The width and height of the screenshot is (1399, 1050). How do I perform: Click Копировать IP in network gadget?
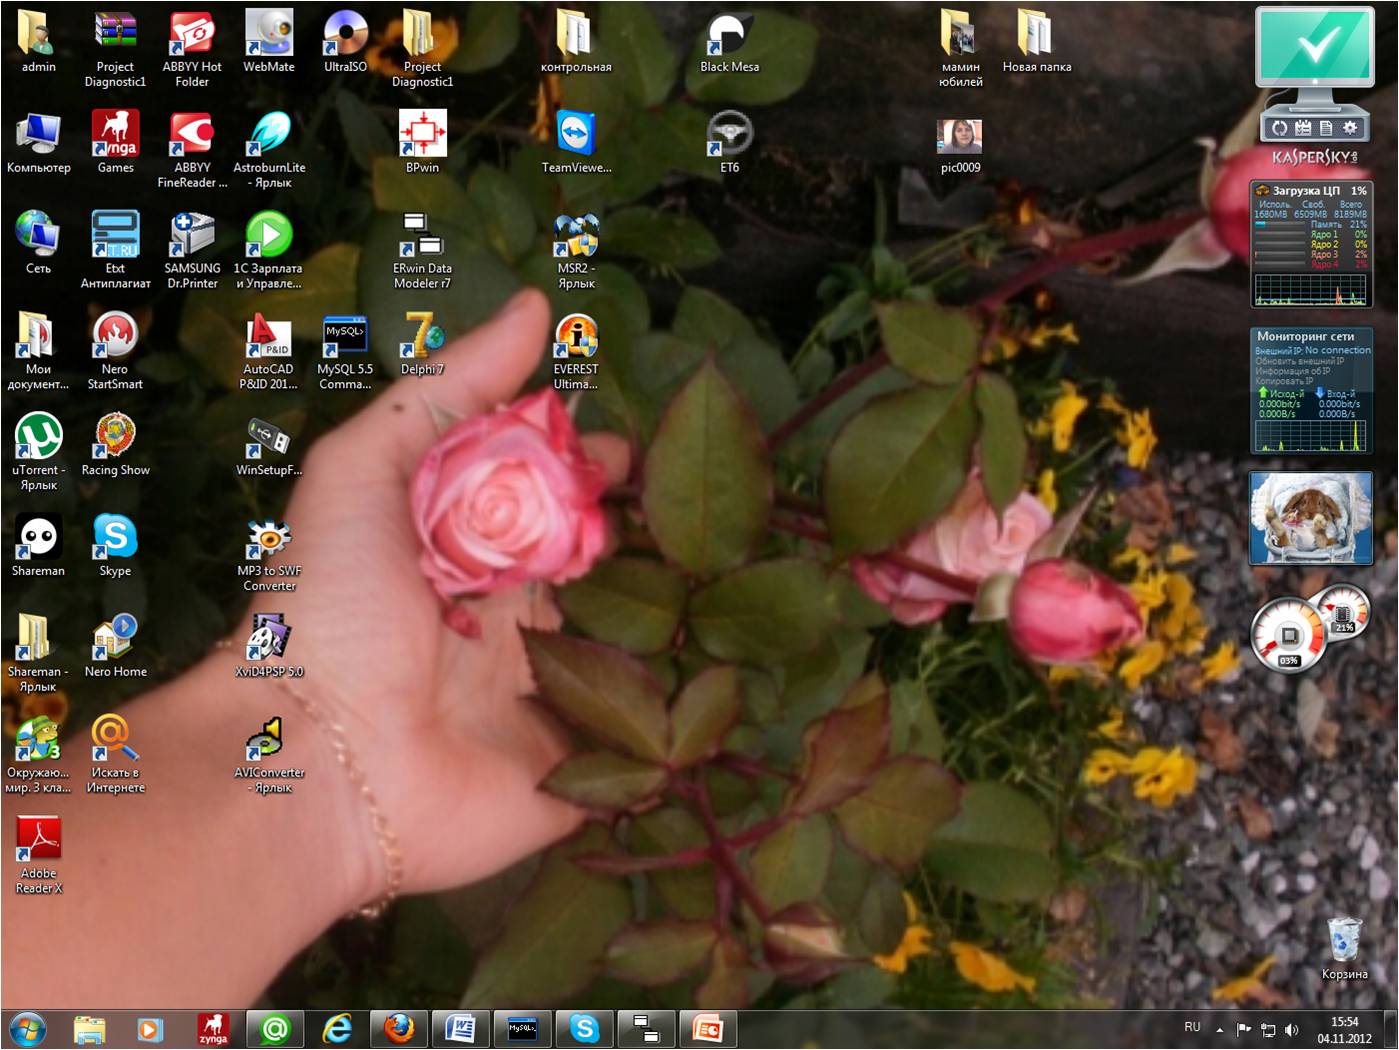(x=1284, y=381)
